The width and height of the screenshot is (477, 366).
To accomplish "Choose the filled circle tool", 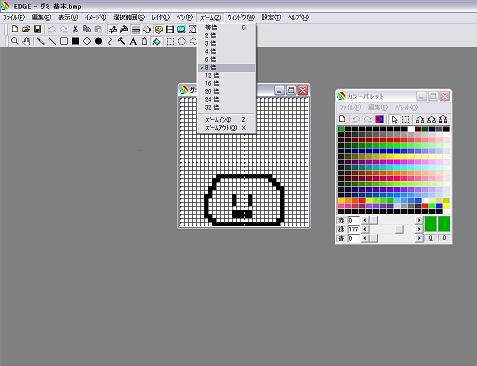I will [x=98, y=41].
